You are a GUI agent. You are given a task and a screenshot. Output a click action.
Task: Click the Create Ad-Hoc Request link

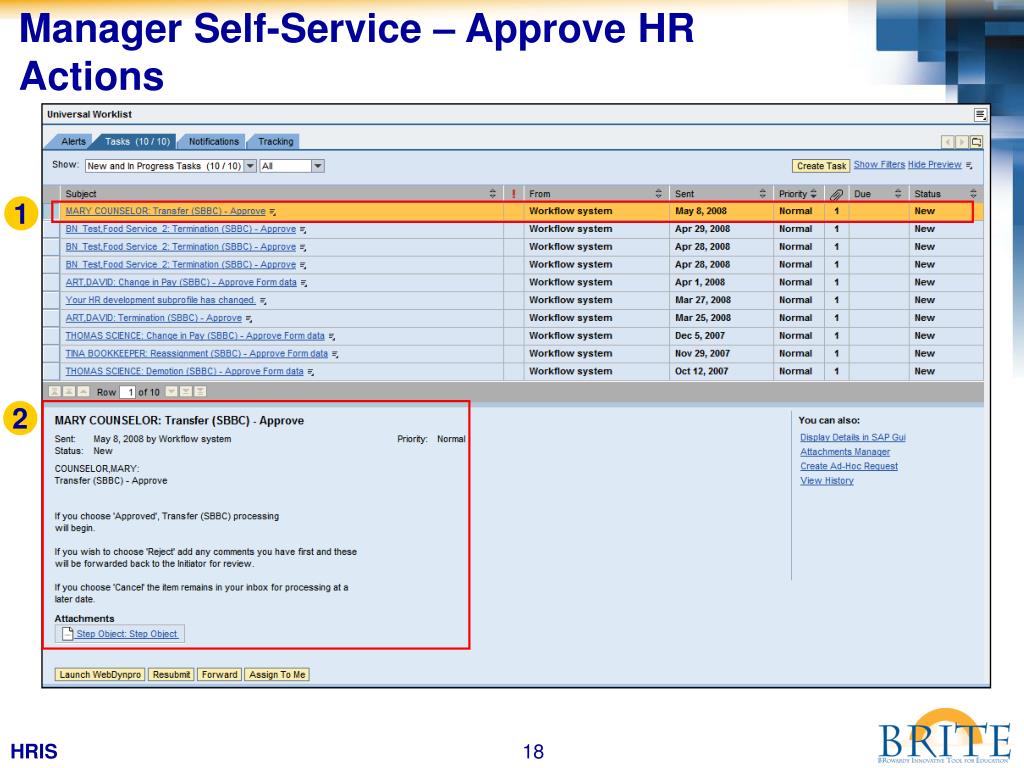[849, 466]
